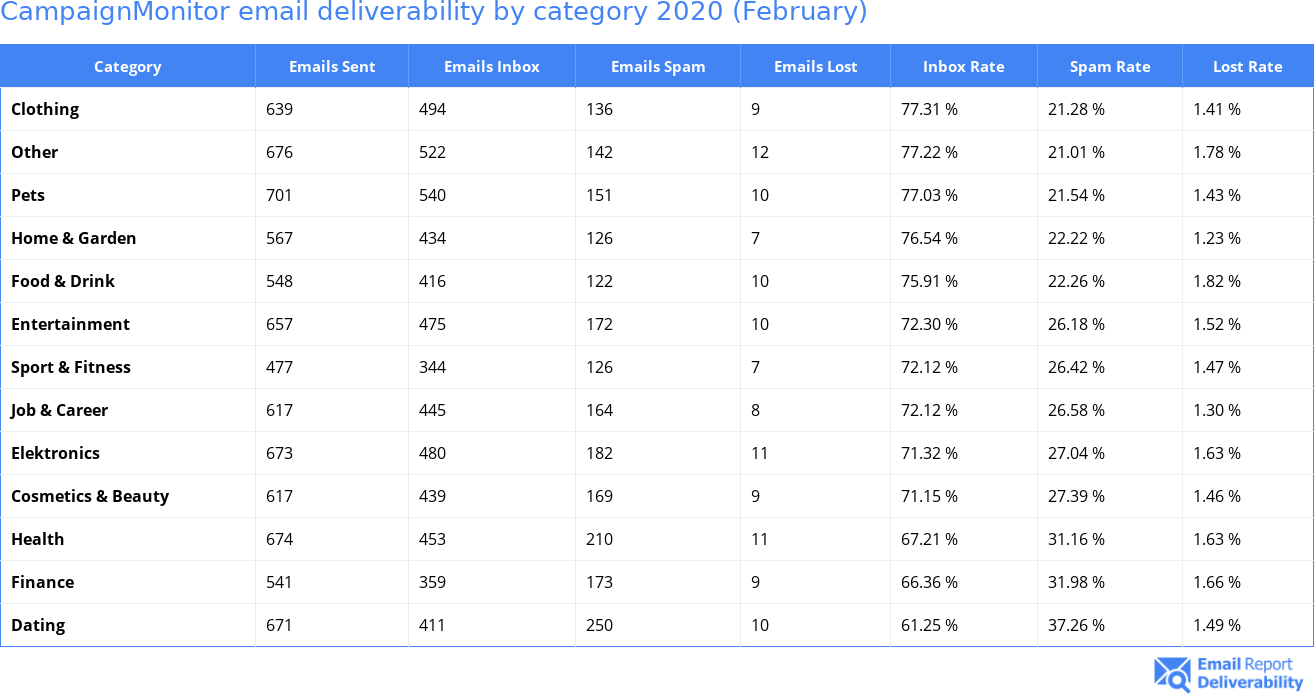Select the Pets category cell
This screenshot has width=1314, height=694.
(x=28, y=195)
